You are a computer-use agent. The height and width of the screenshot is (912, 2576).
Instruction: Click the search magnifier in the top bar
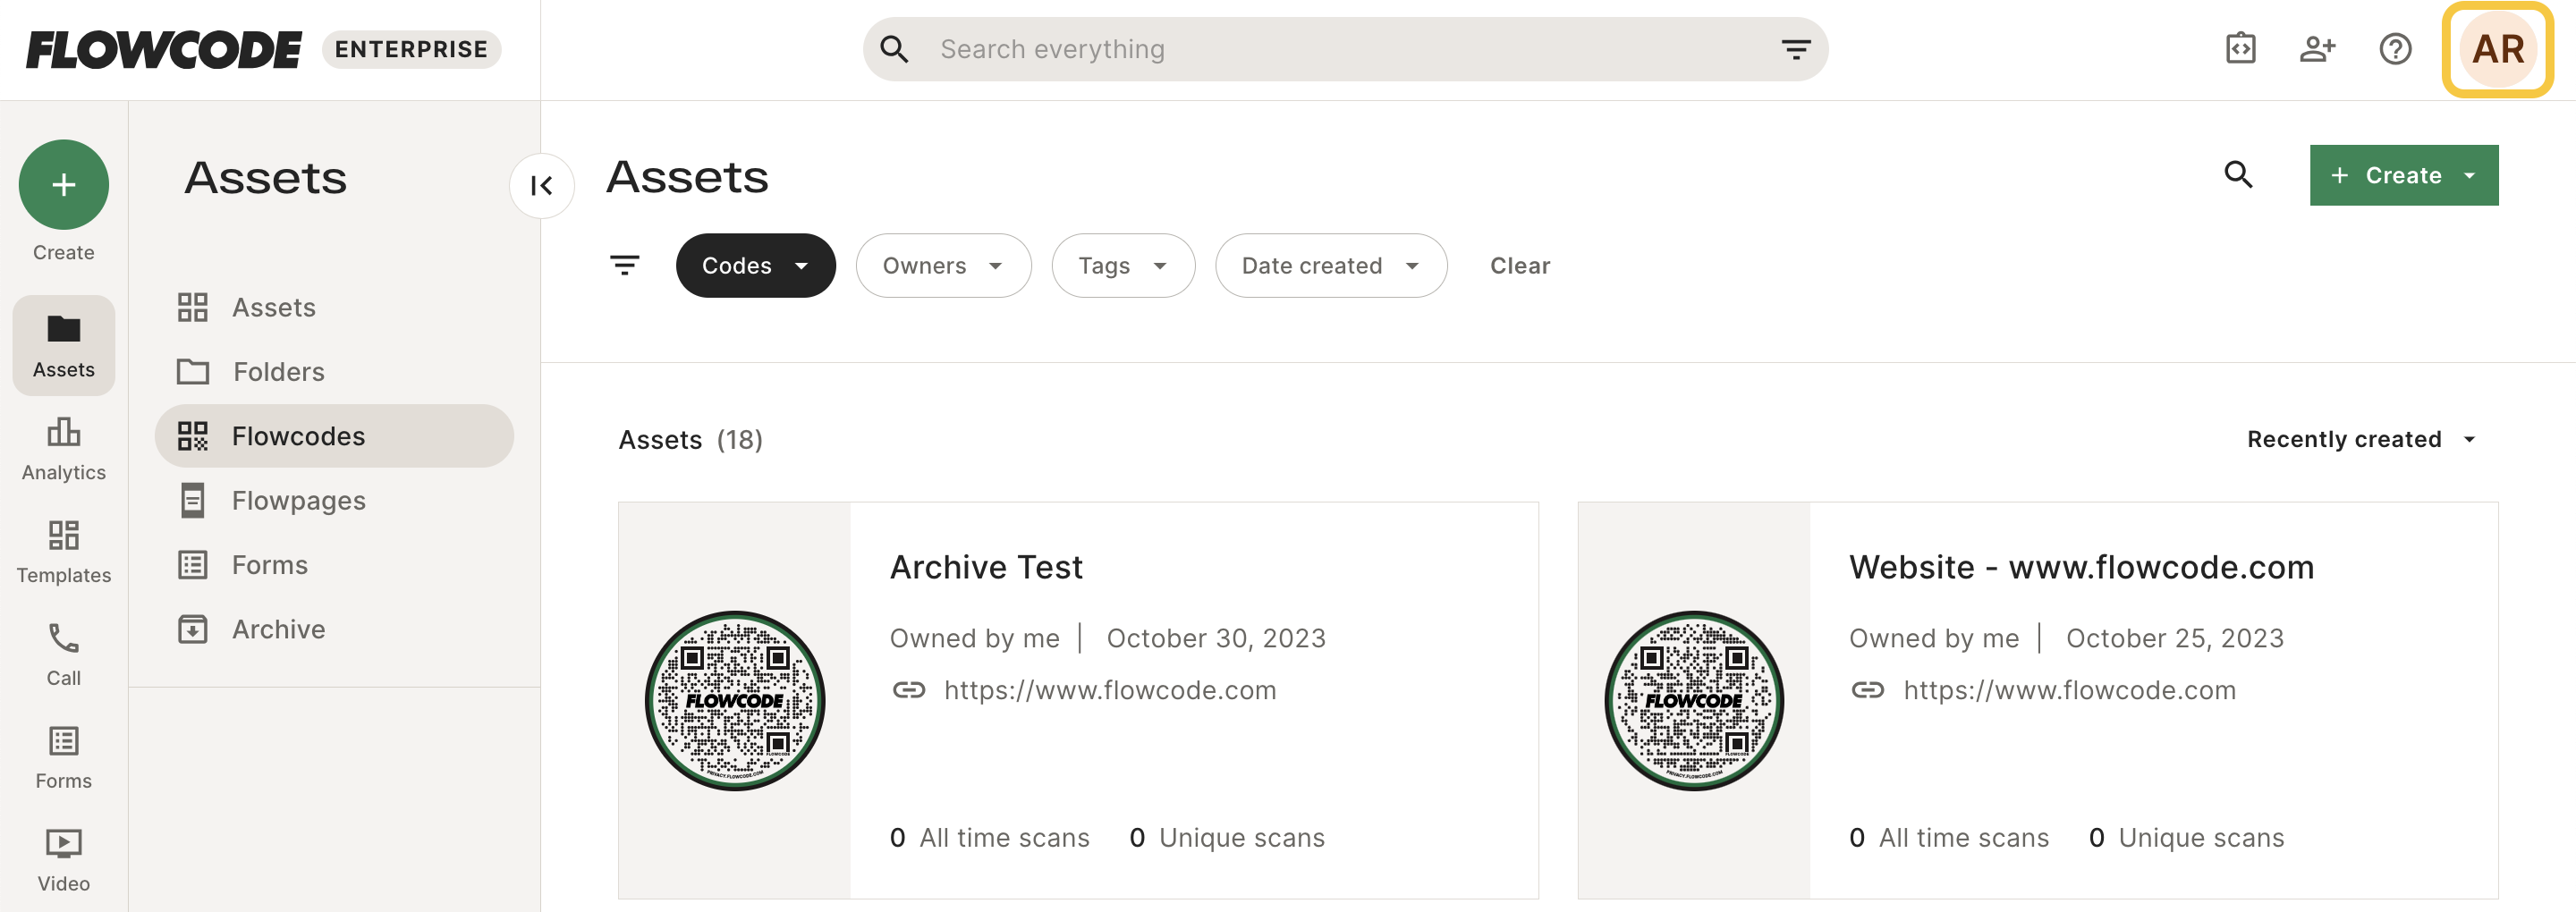point(894,49)
